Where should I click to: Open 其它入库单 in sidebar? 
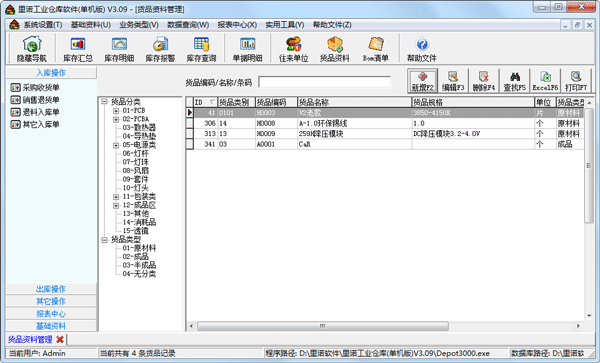pos(35,124)
